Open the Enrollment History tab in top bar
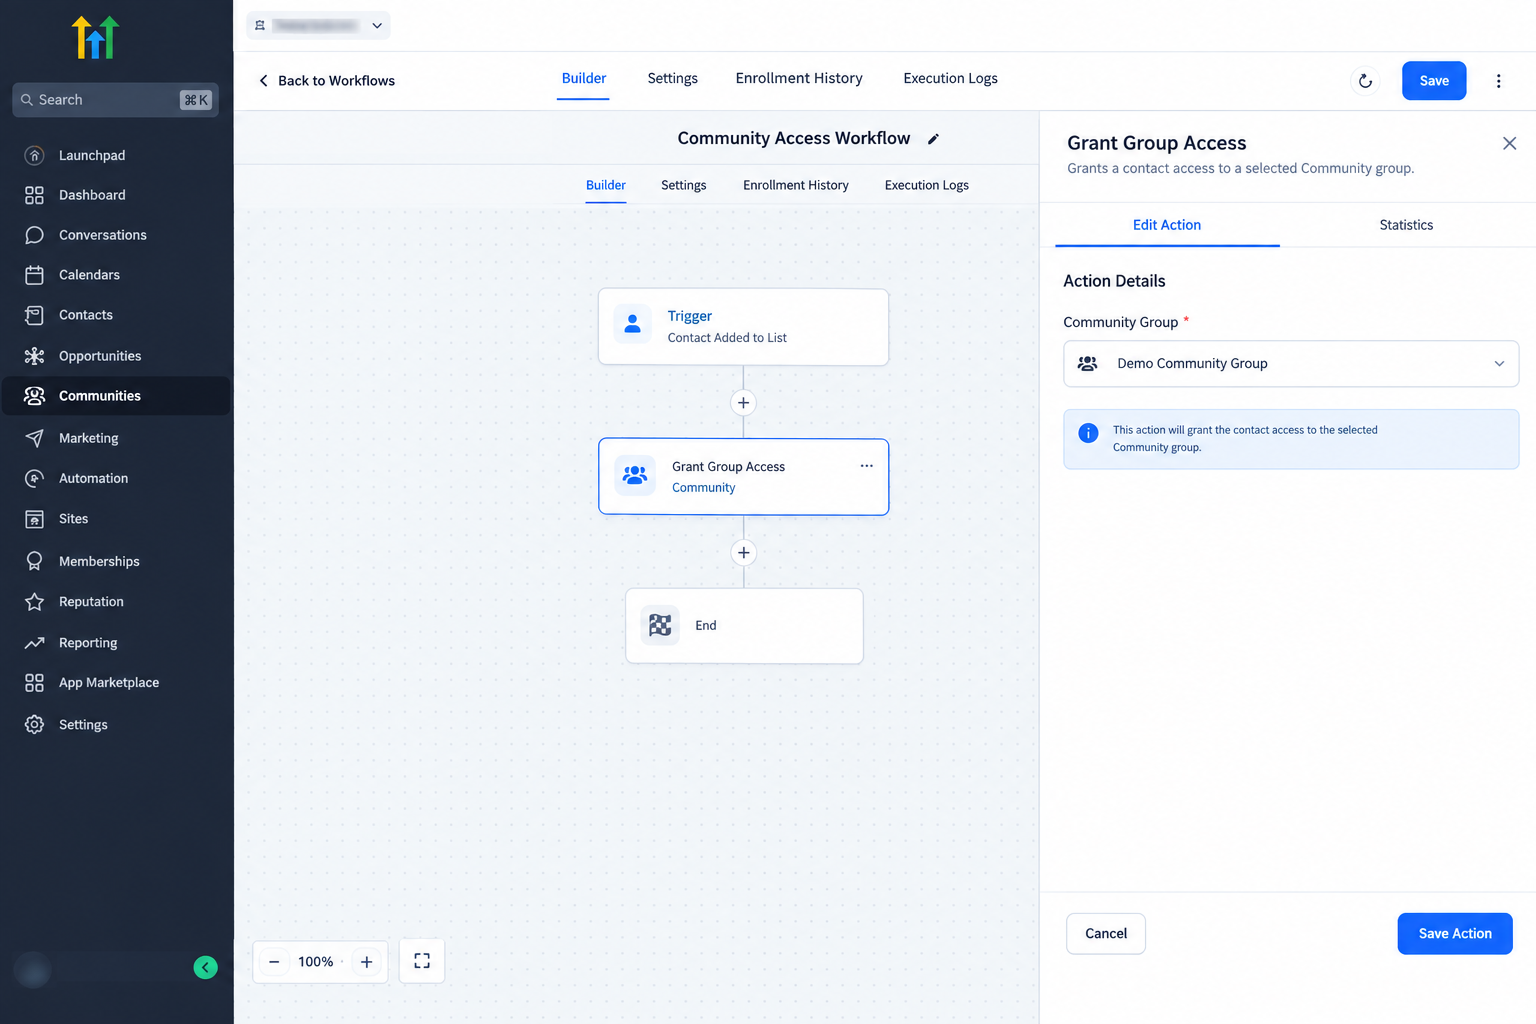The height and width of the screenshot is (1024, 1536). (799, 78)
